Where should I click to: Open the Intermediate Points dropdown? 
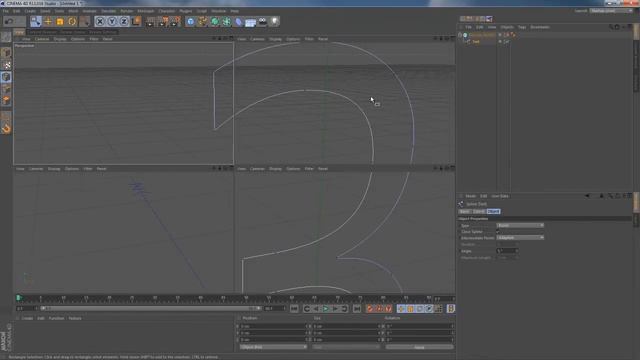pos(520,238)
